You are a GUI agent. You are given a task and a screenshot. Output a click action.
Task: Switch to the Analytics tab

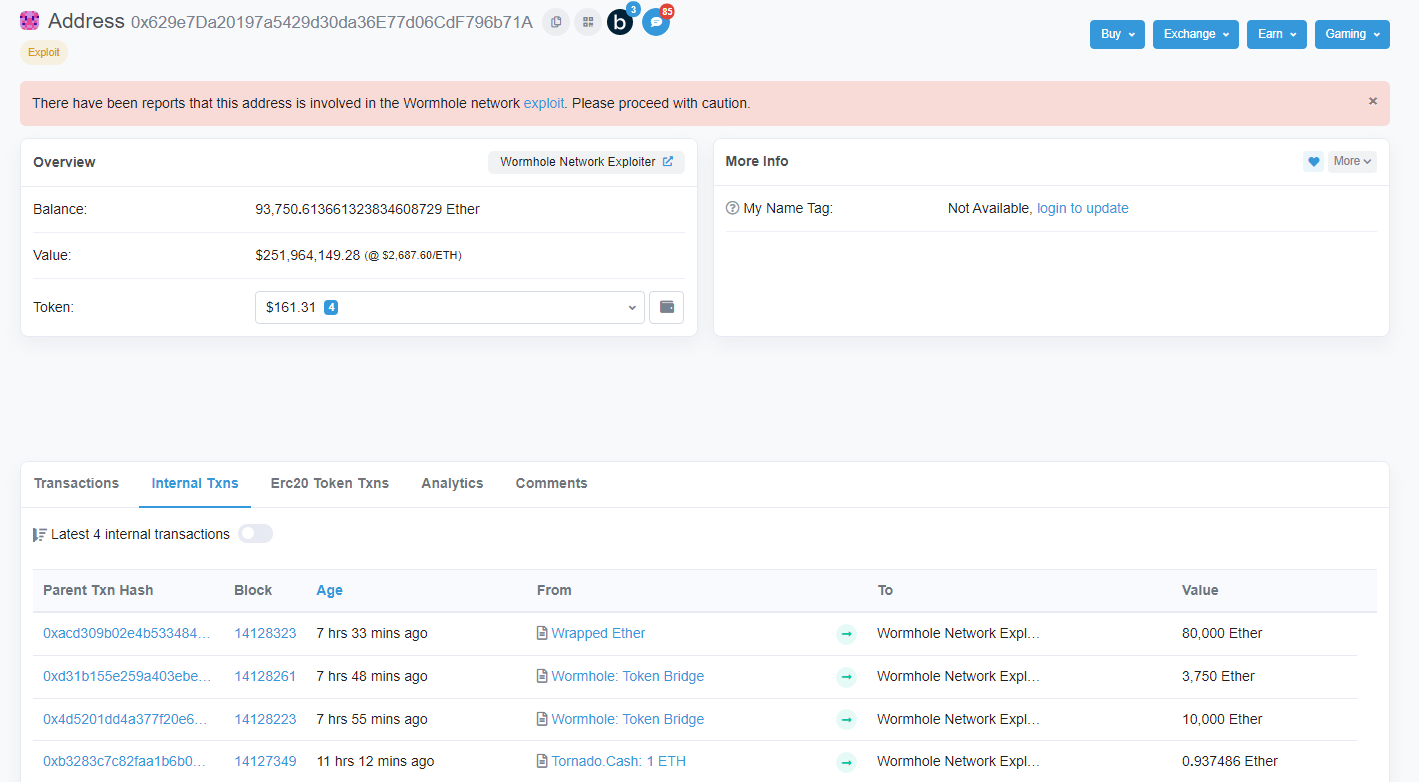pyautogui.click(x=452, y=483)
